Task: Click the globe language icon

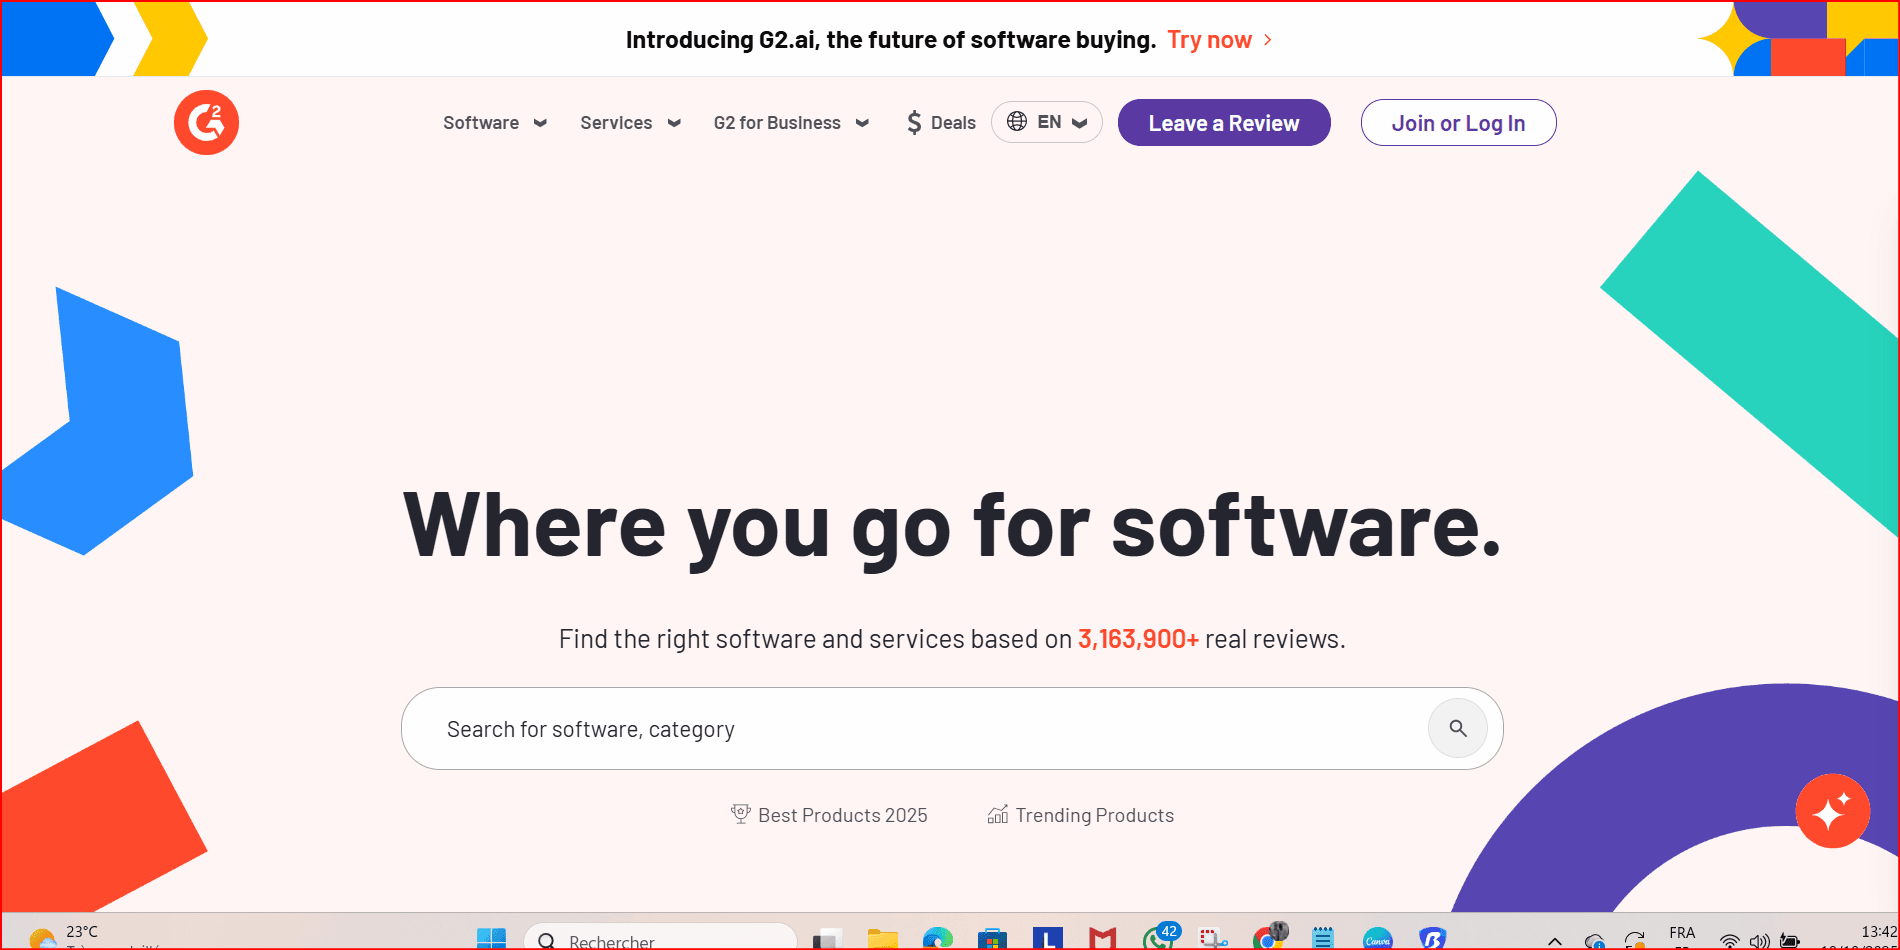Action: [x=1017, y=122]
